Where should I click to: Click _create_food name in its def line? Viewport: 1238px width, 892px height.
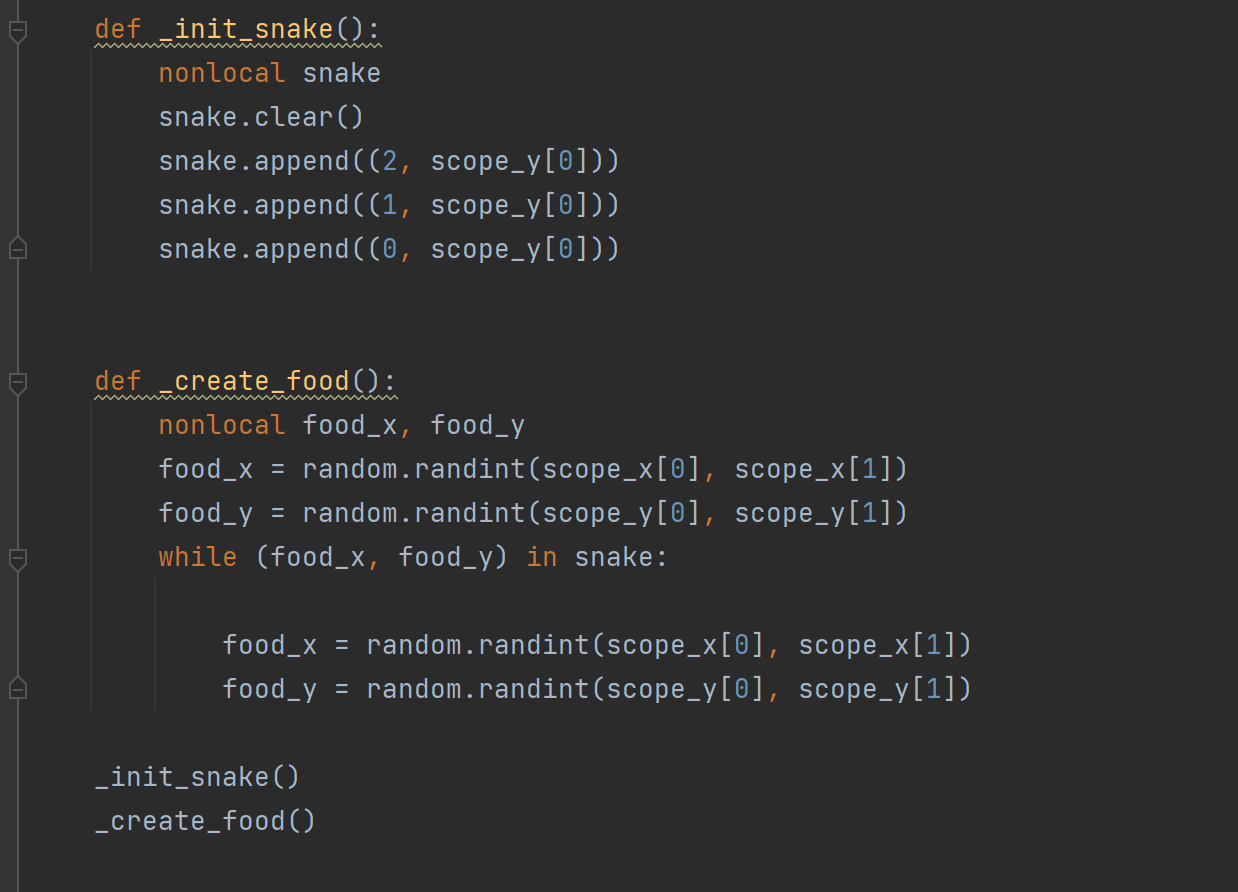(x=254, y=381)
